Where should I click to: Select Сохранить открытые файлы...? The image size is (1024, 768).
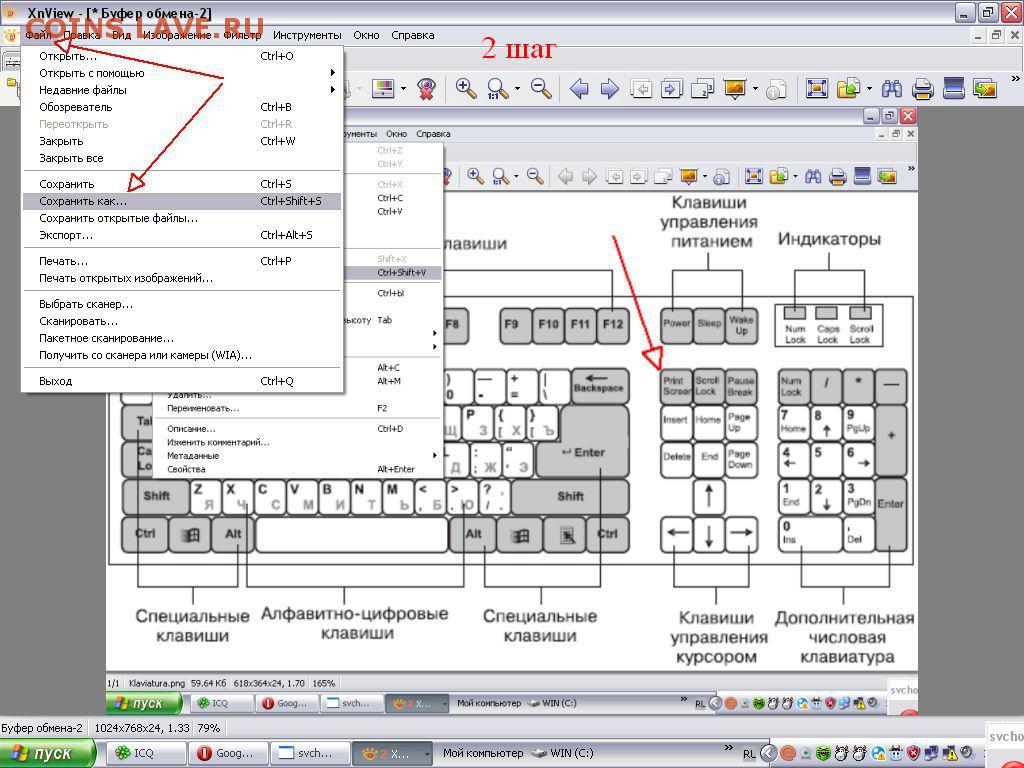tap(182, 218)
